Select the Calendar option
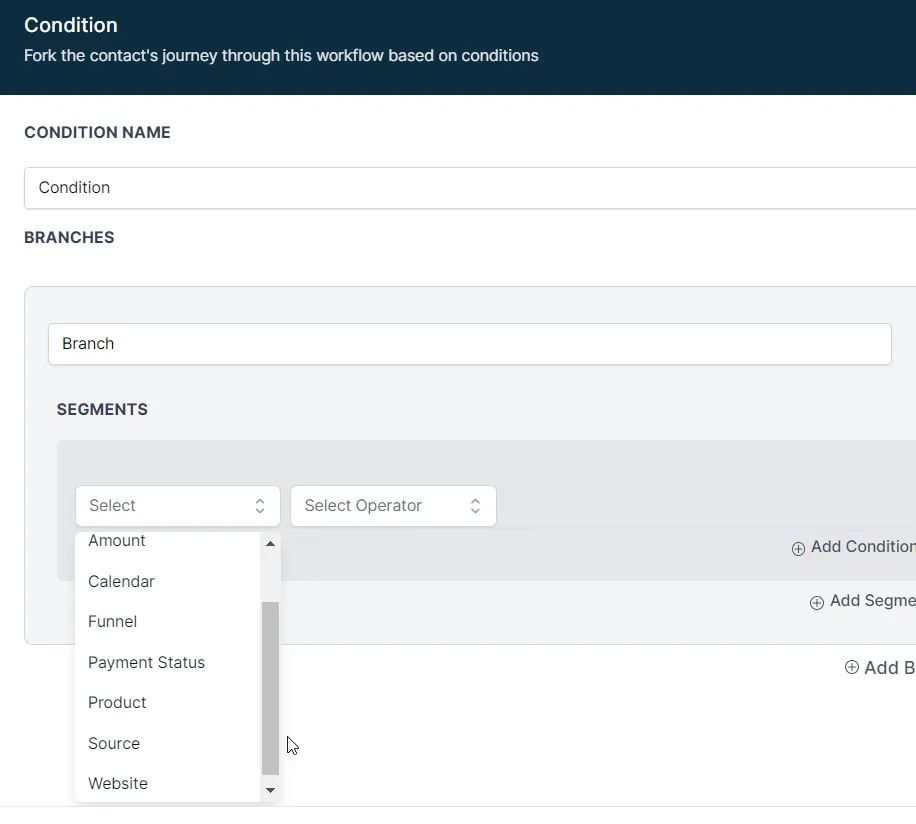The width and height of the screenshot is (916, 824). pyautogui.click(x=121, y=581)
